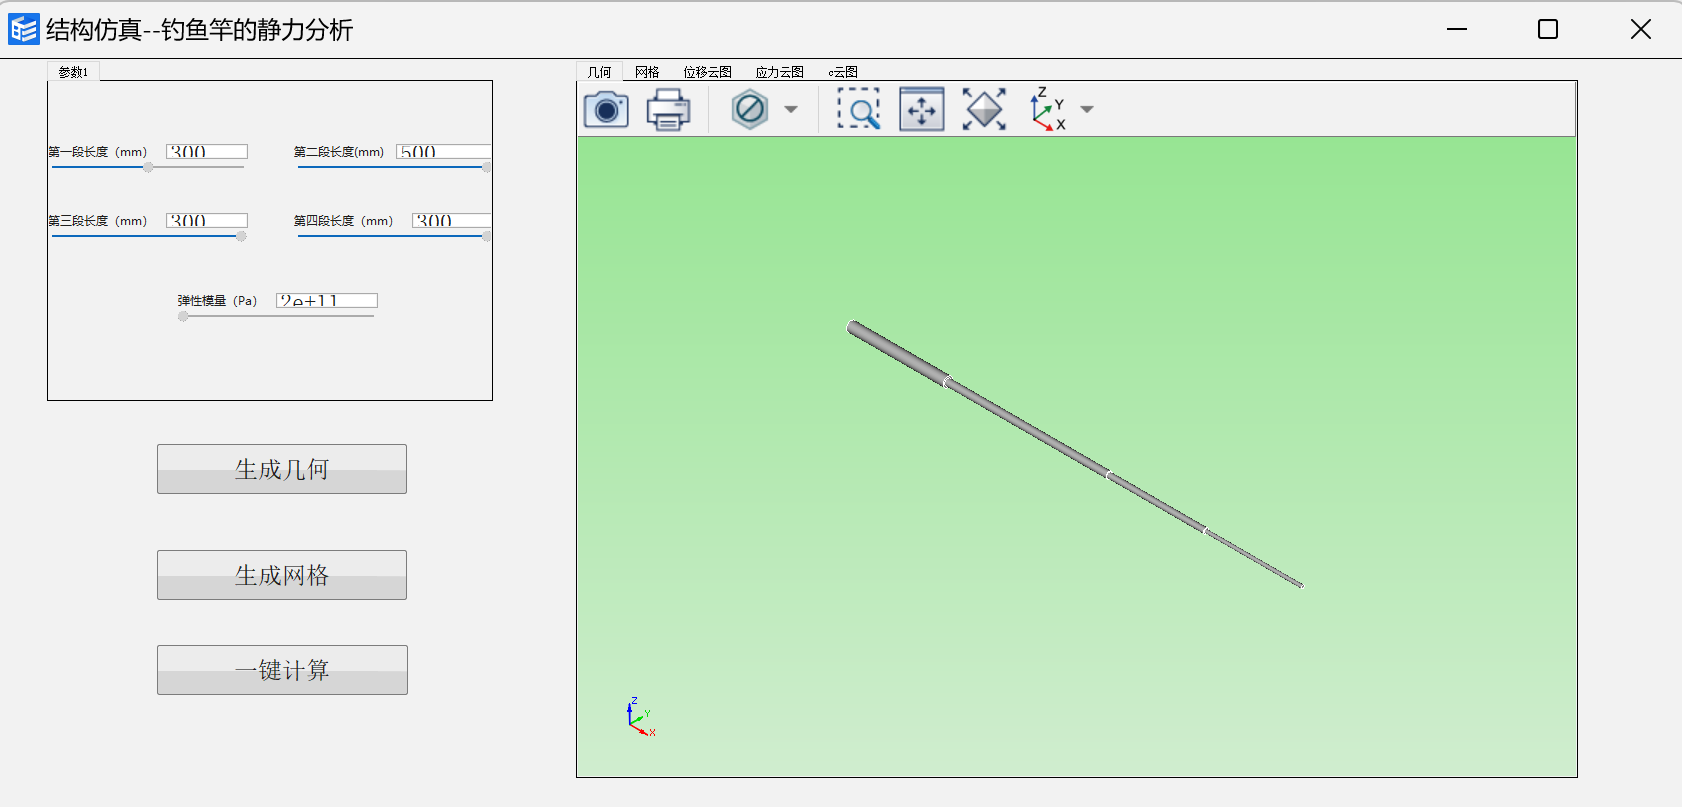The width and height of the screenshot is (1682, 807).
Task: Select the last 云图 tab
Action: (843, 72)
